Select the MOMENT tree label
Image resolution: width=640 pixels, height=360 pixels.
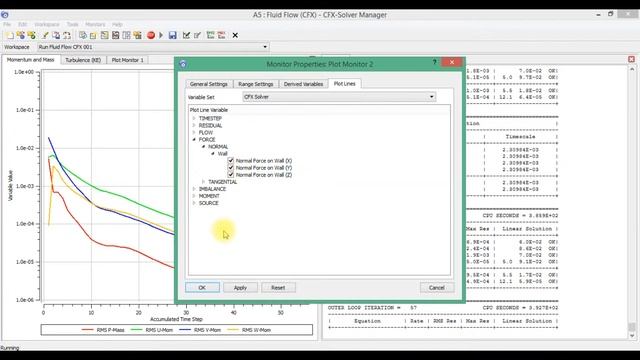[x=209, y=196]
